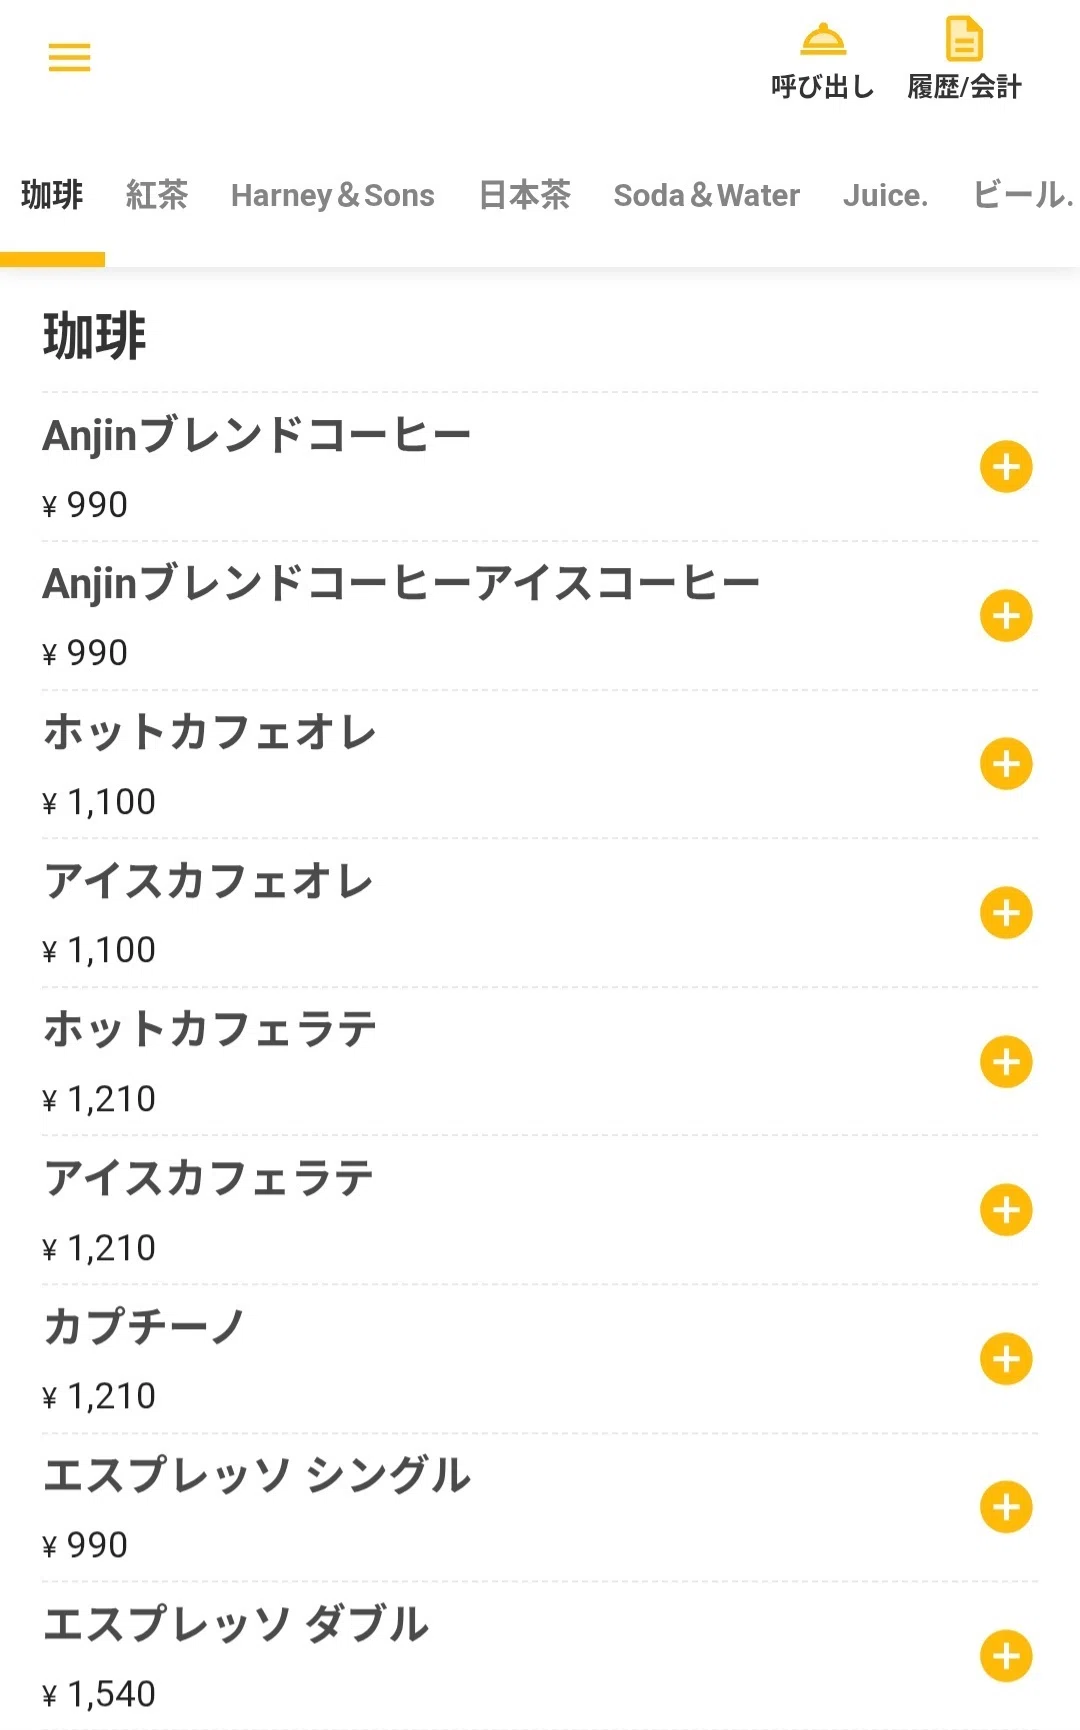1080x1730 pixels.
Task: Select the 珈琲 tab
Action: point(52,195)
